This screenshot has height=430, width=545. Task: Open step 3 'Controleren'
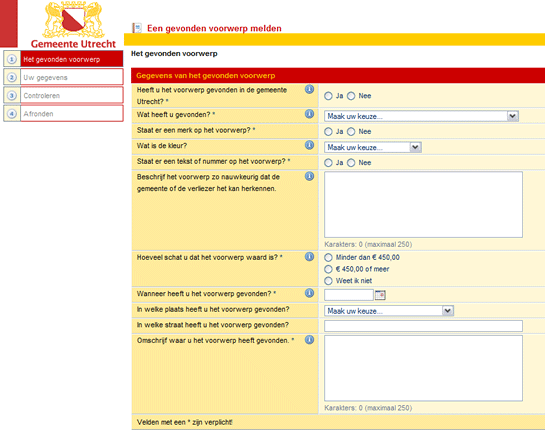[63, 95]
